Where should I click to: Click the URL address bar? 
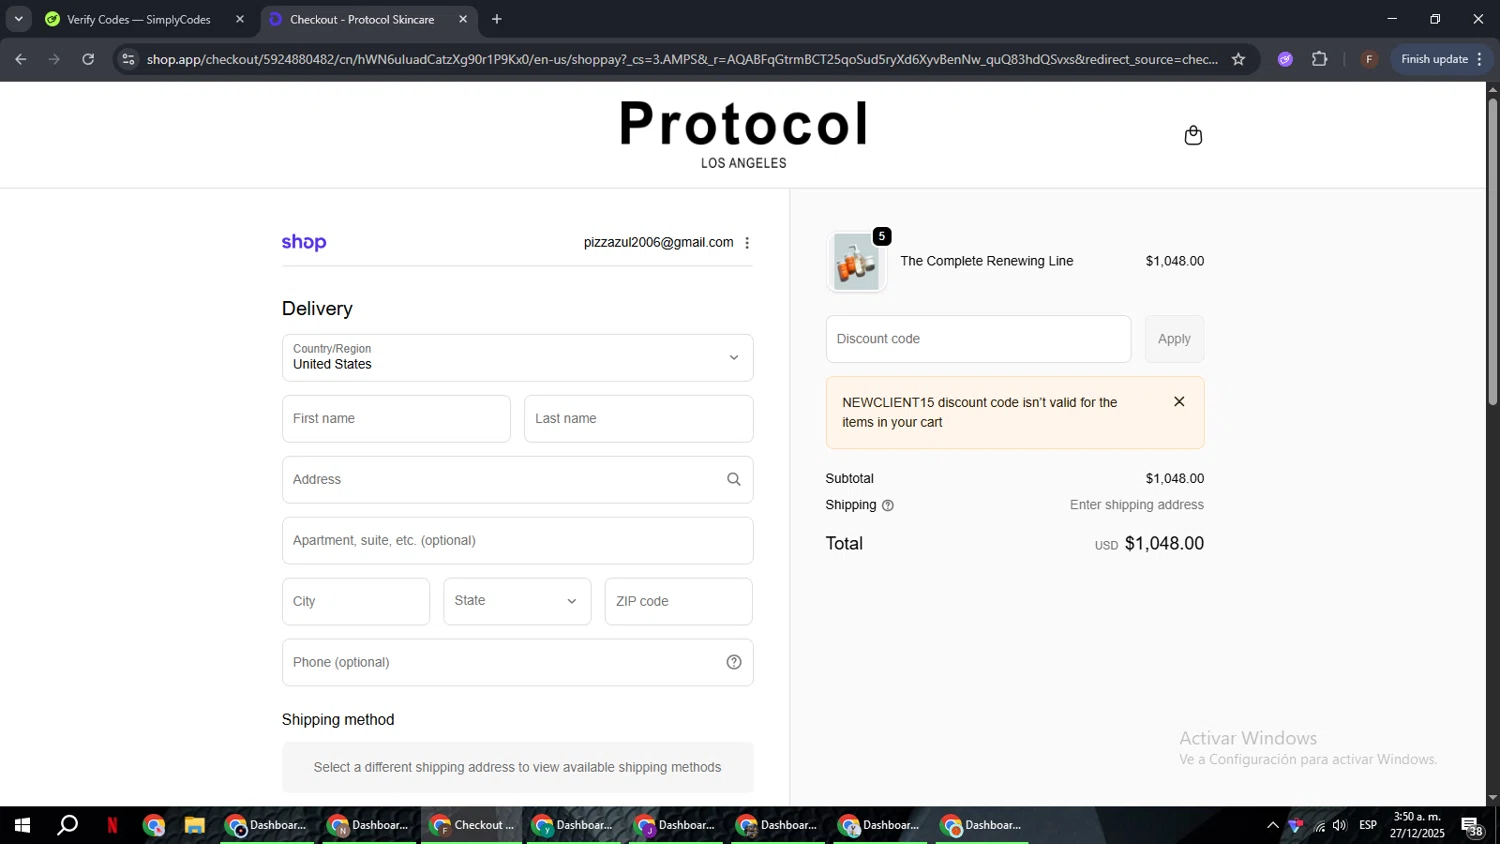pos(682,59)
